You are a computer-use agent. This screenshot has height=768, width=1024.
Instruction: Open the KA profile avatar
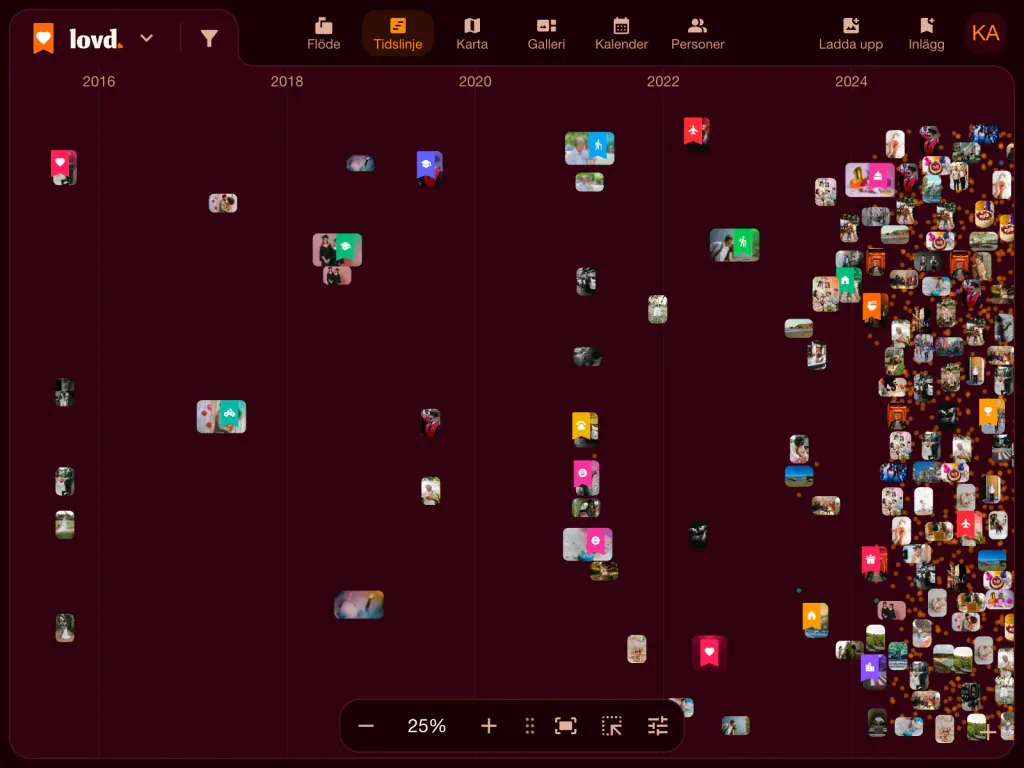pyautogui.click(x=985, y=33)
